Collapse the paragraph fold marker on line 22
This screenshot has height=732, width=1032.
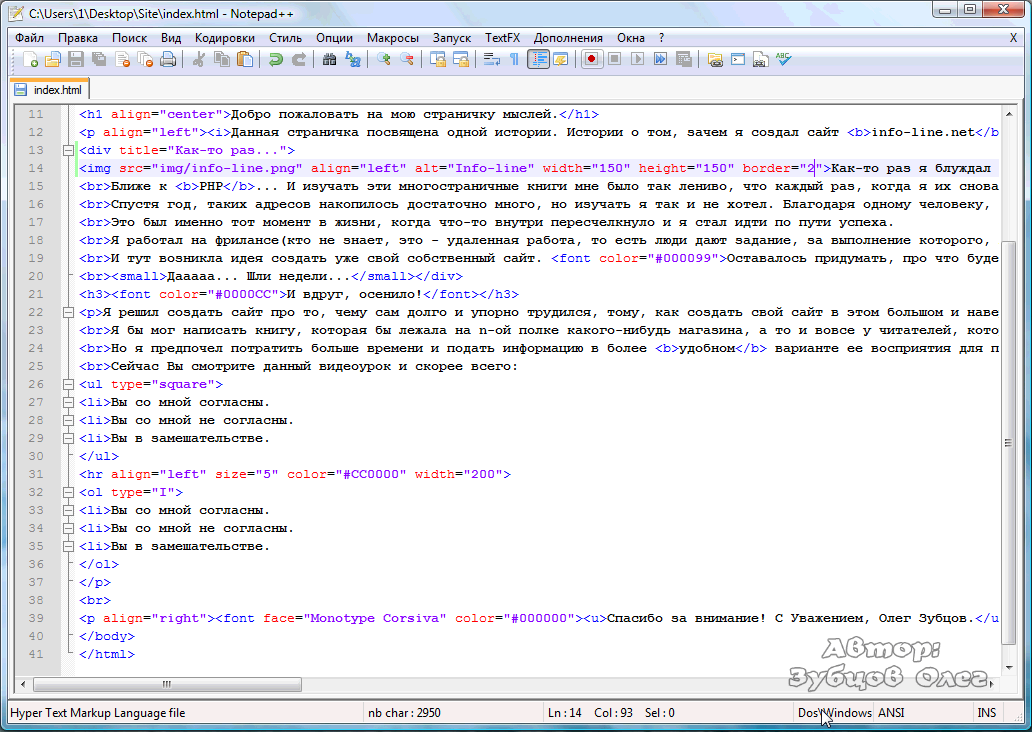coord(68,313)
